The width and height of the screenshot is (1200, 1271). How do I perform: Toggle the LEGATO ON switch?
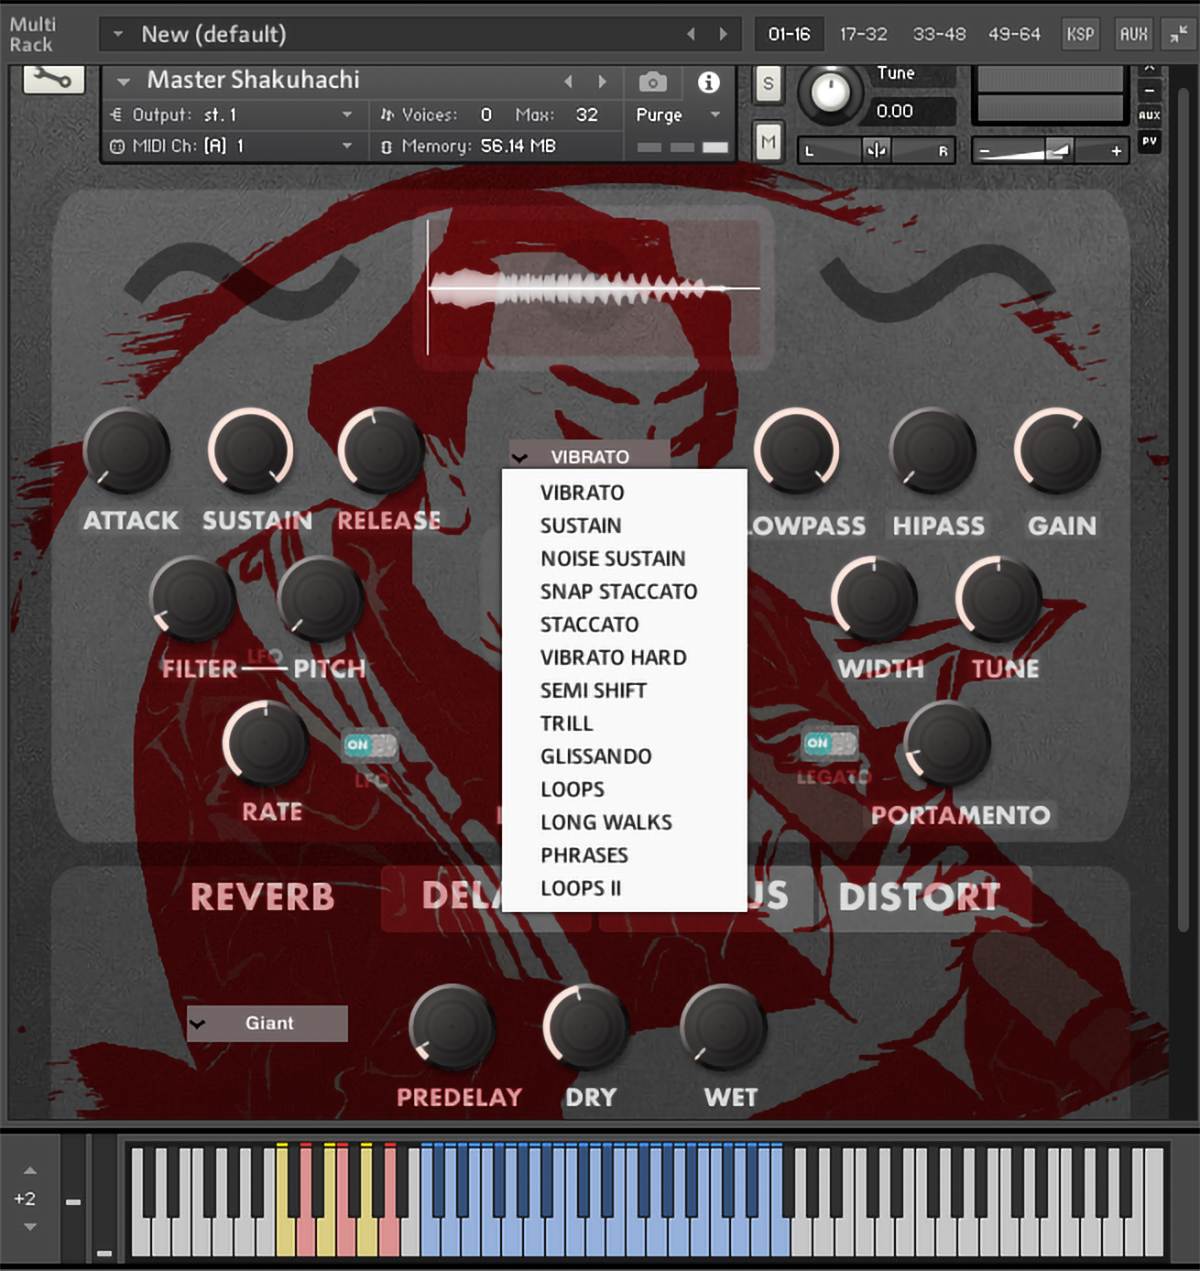coord(830,743)
